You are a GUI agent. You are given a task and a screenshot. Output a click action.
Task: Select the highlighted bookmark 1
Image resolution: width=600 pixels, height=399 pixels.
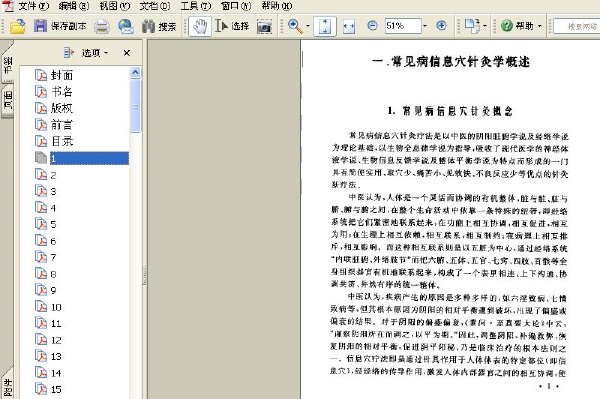89,158
